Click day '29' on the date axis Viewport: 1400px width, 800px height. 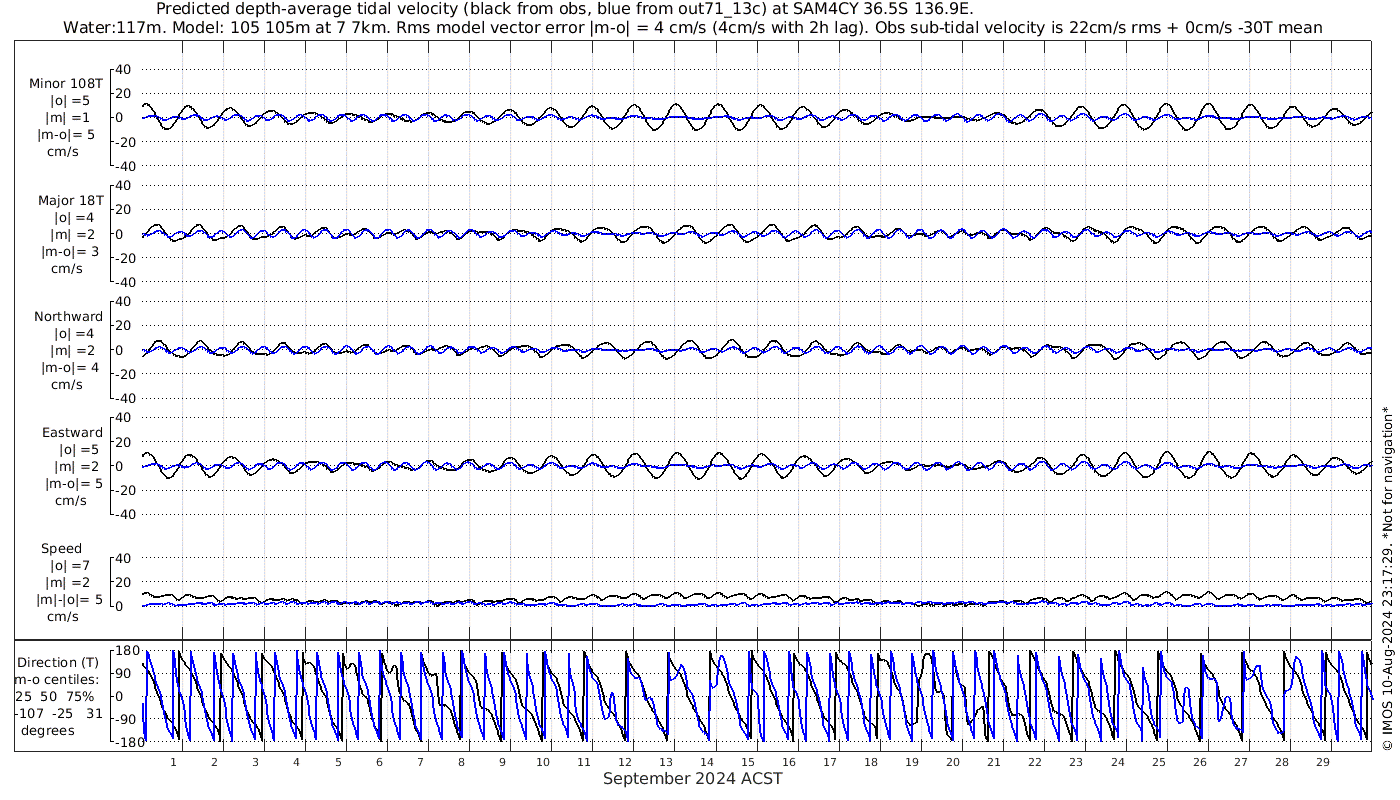[x=1322, y=762]
